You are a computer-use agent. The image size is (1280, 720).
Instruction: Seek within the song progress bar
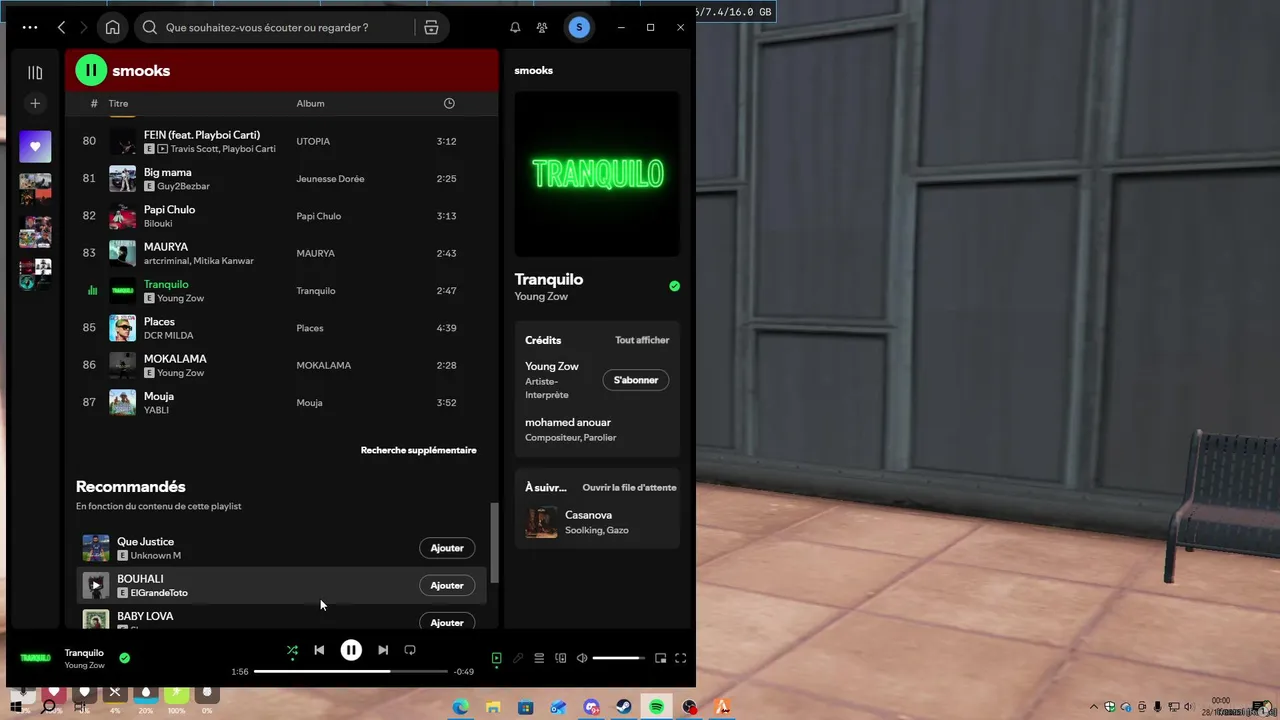pyautogui.click(x=351, y=671)
